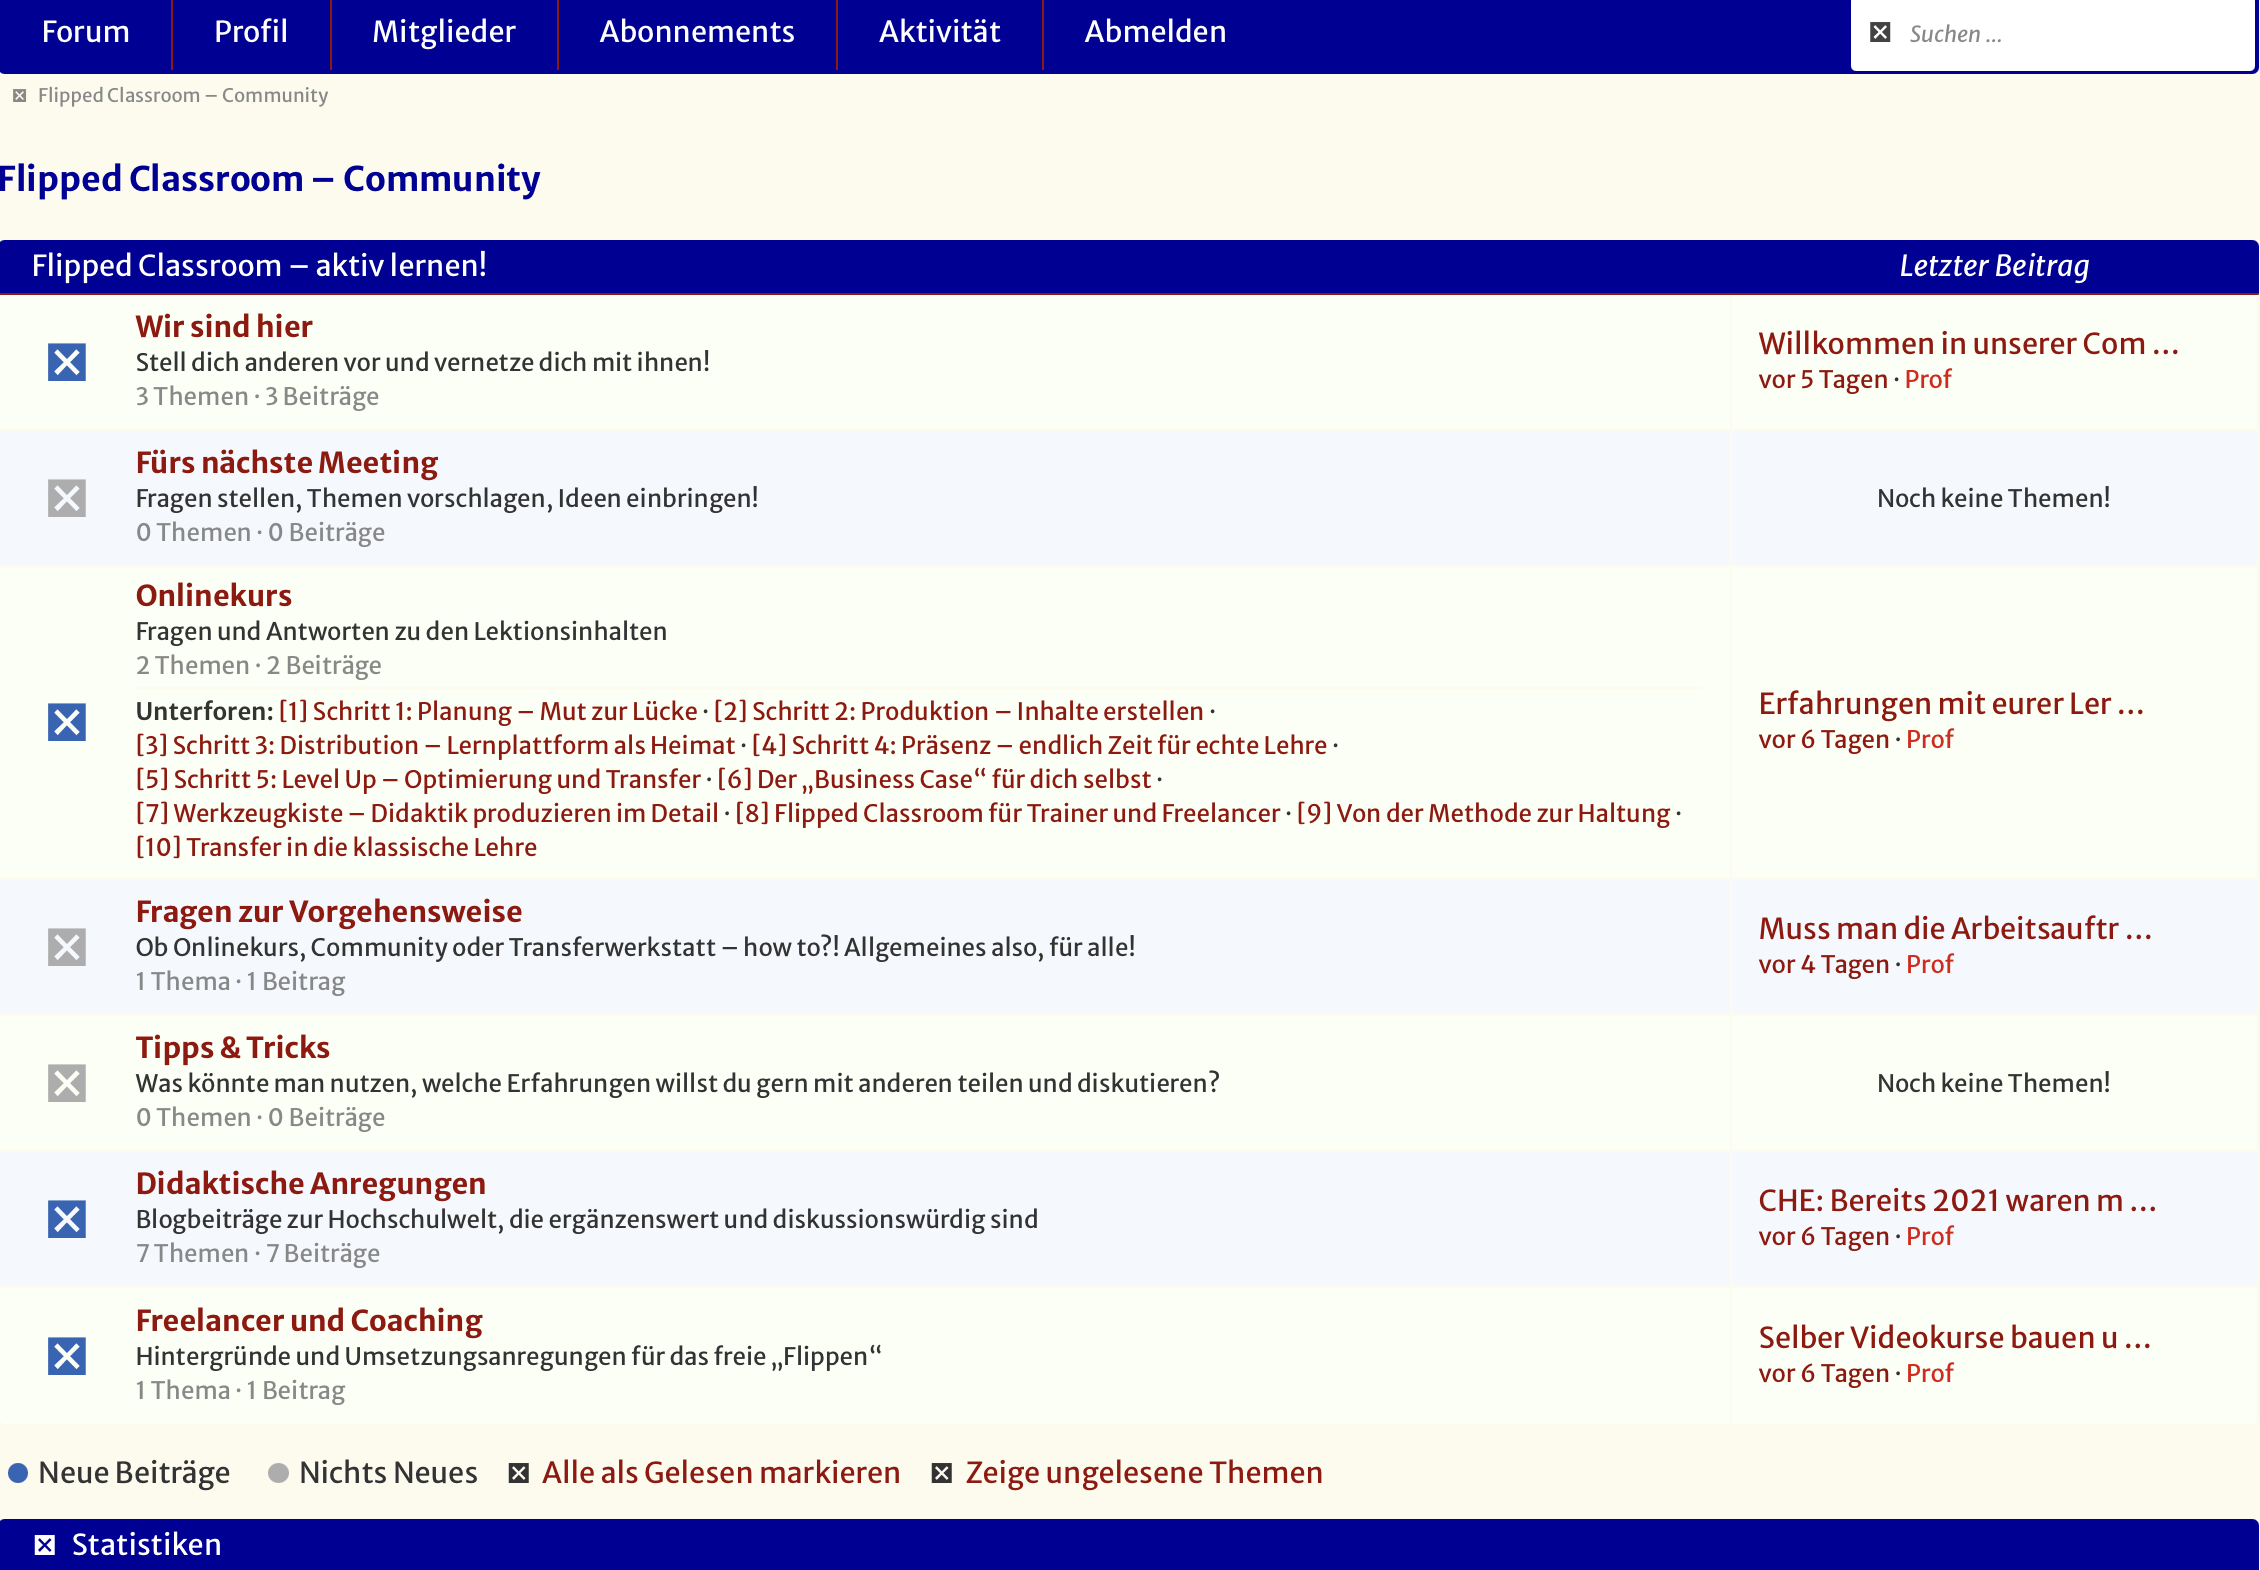
Task: Click the Didaktische Anregungen status icon
Action: tap(67, 1219)
